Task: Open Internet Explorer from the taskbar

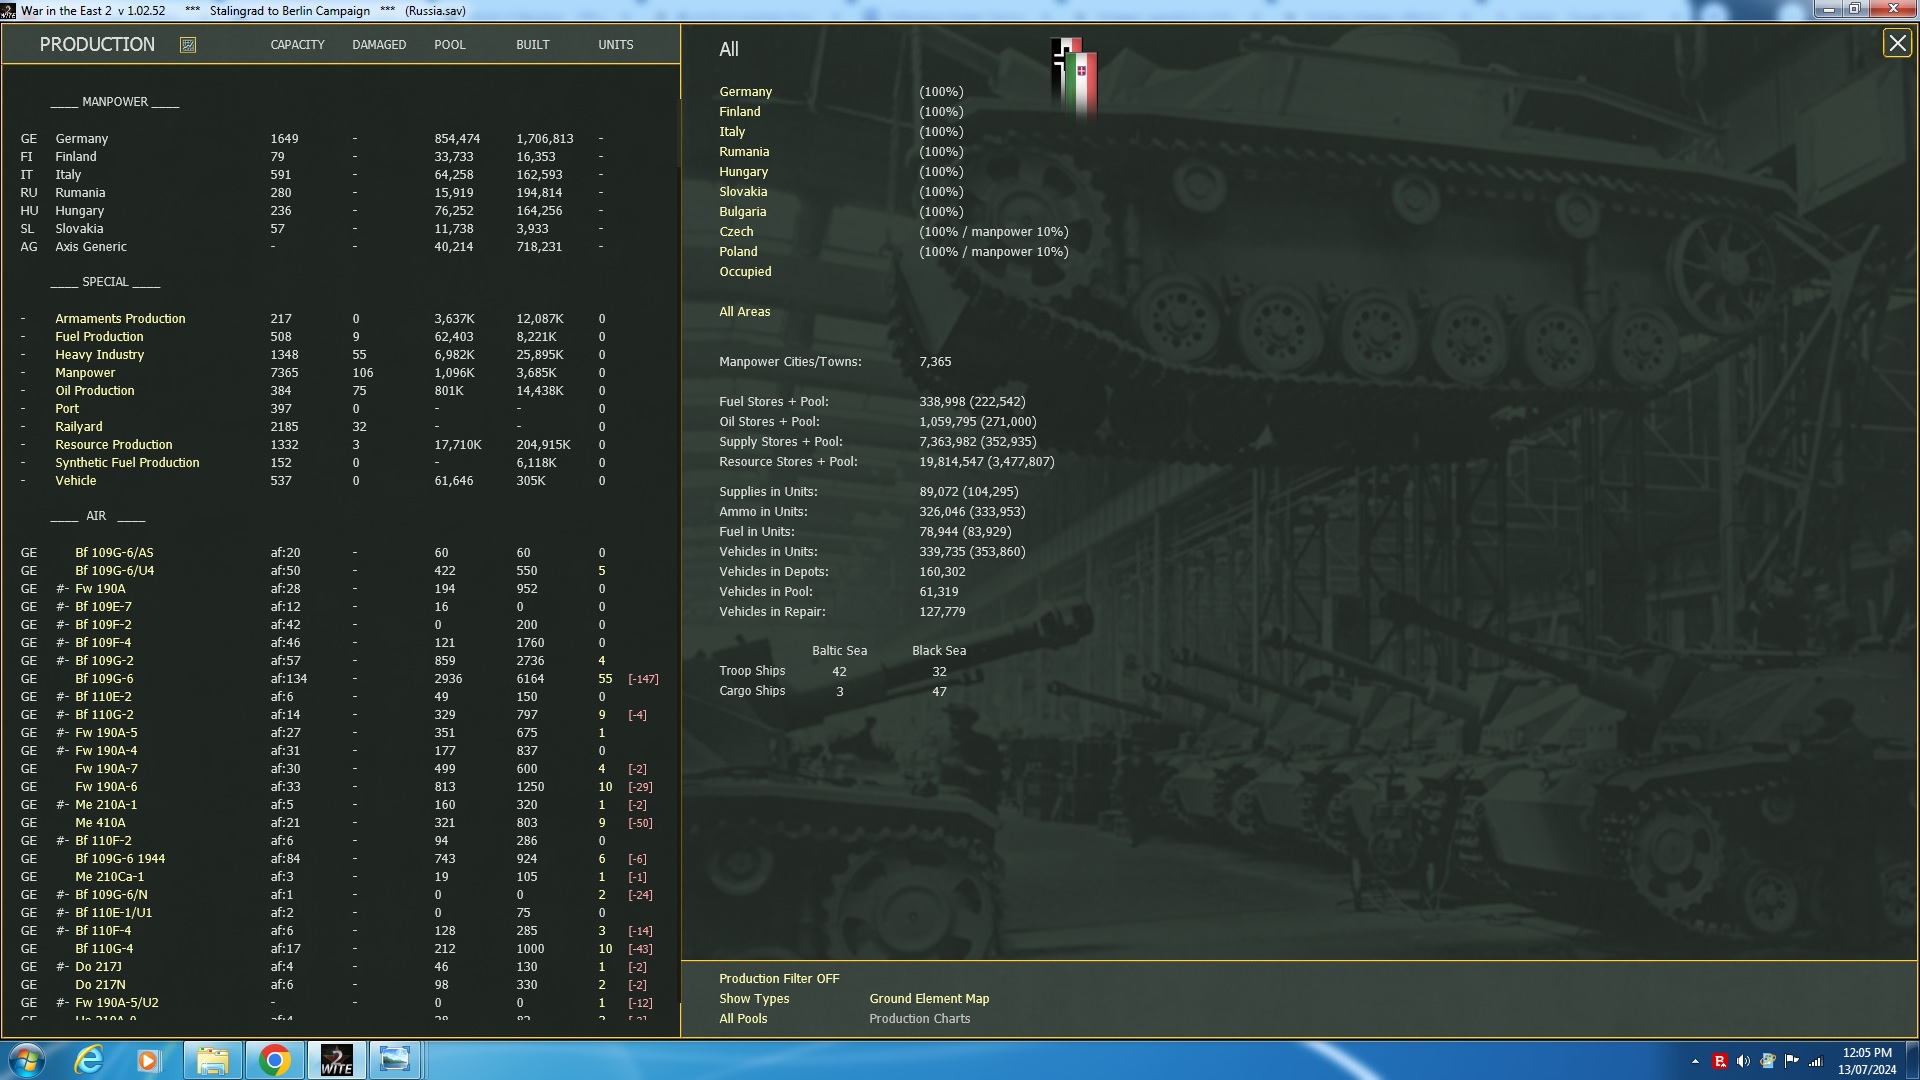Action: point(89,1059)
